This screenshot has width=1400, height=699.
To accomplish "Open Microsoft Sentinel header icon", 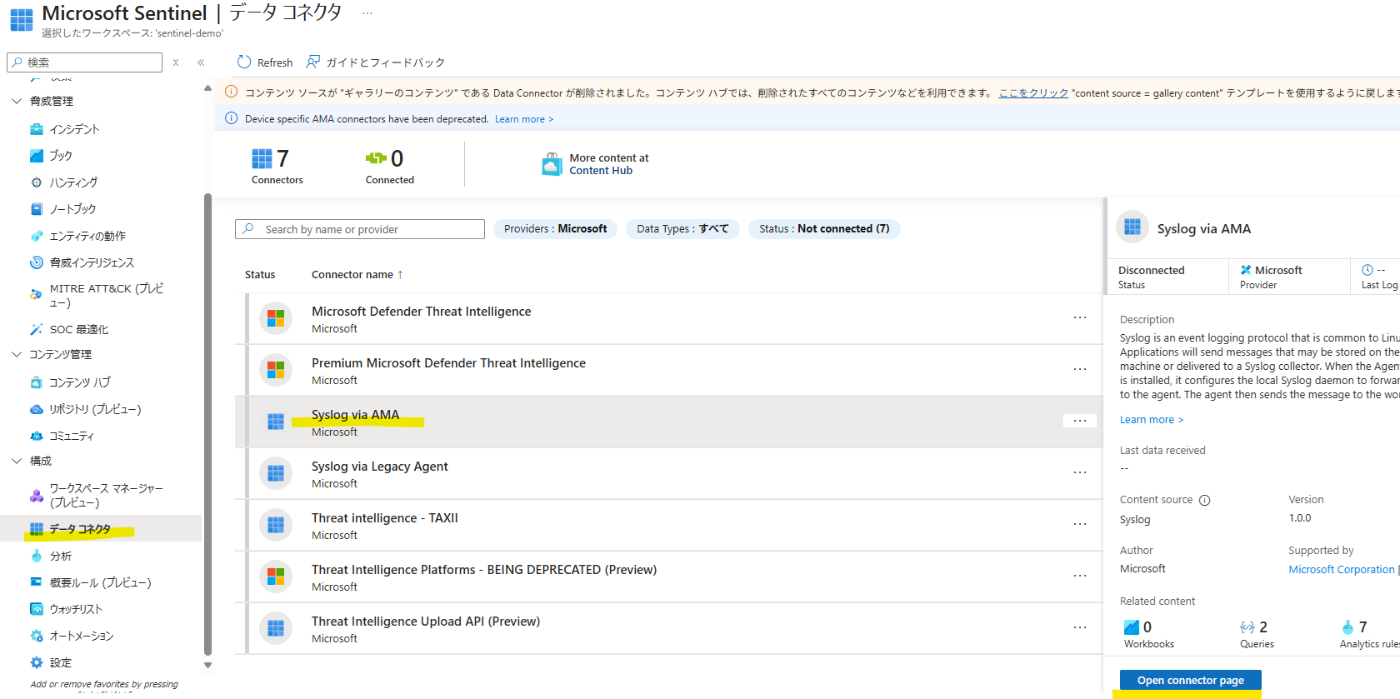I will coord(21,20).
